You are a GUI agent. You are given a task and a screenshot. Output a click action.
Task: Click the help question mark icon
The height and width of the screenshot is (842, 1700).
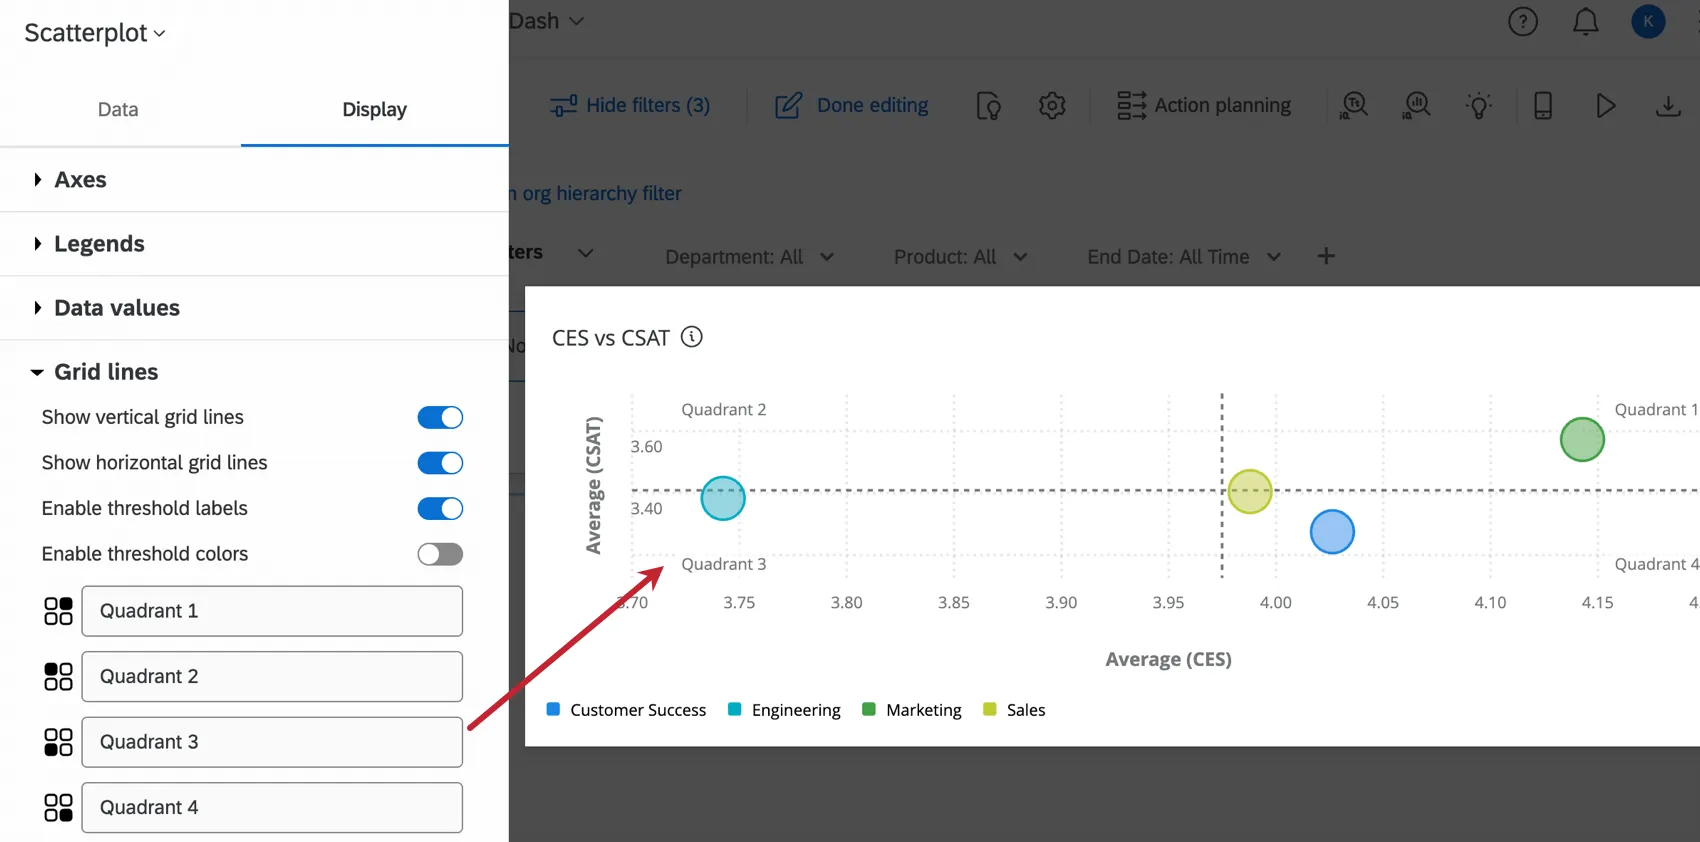[1523, 21]
